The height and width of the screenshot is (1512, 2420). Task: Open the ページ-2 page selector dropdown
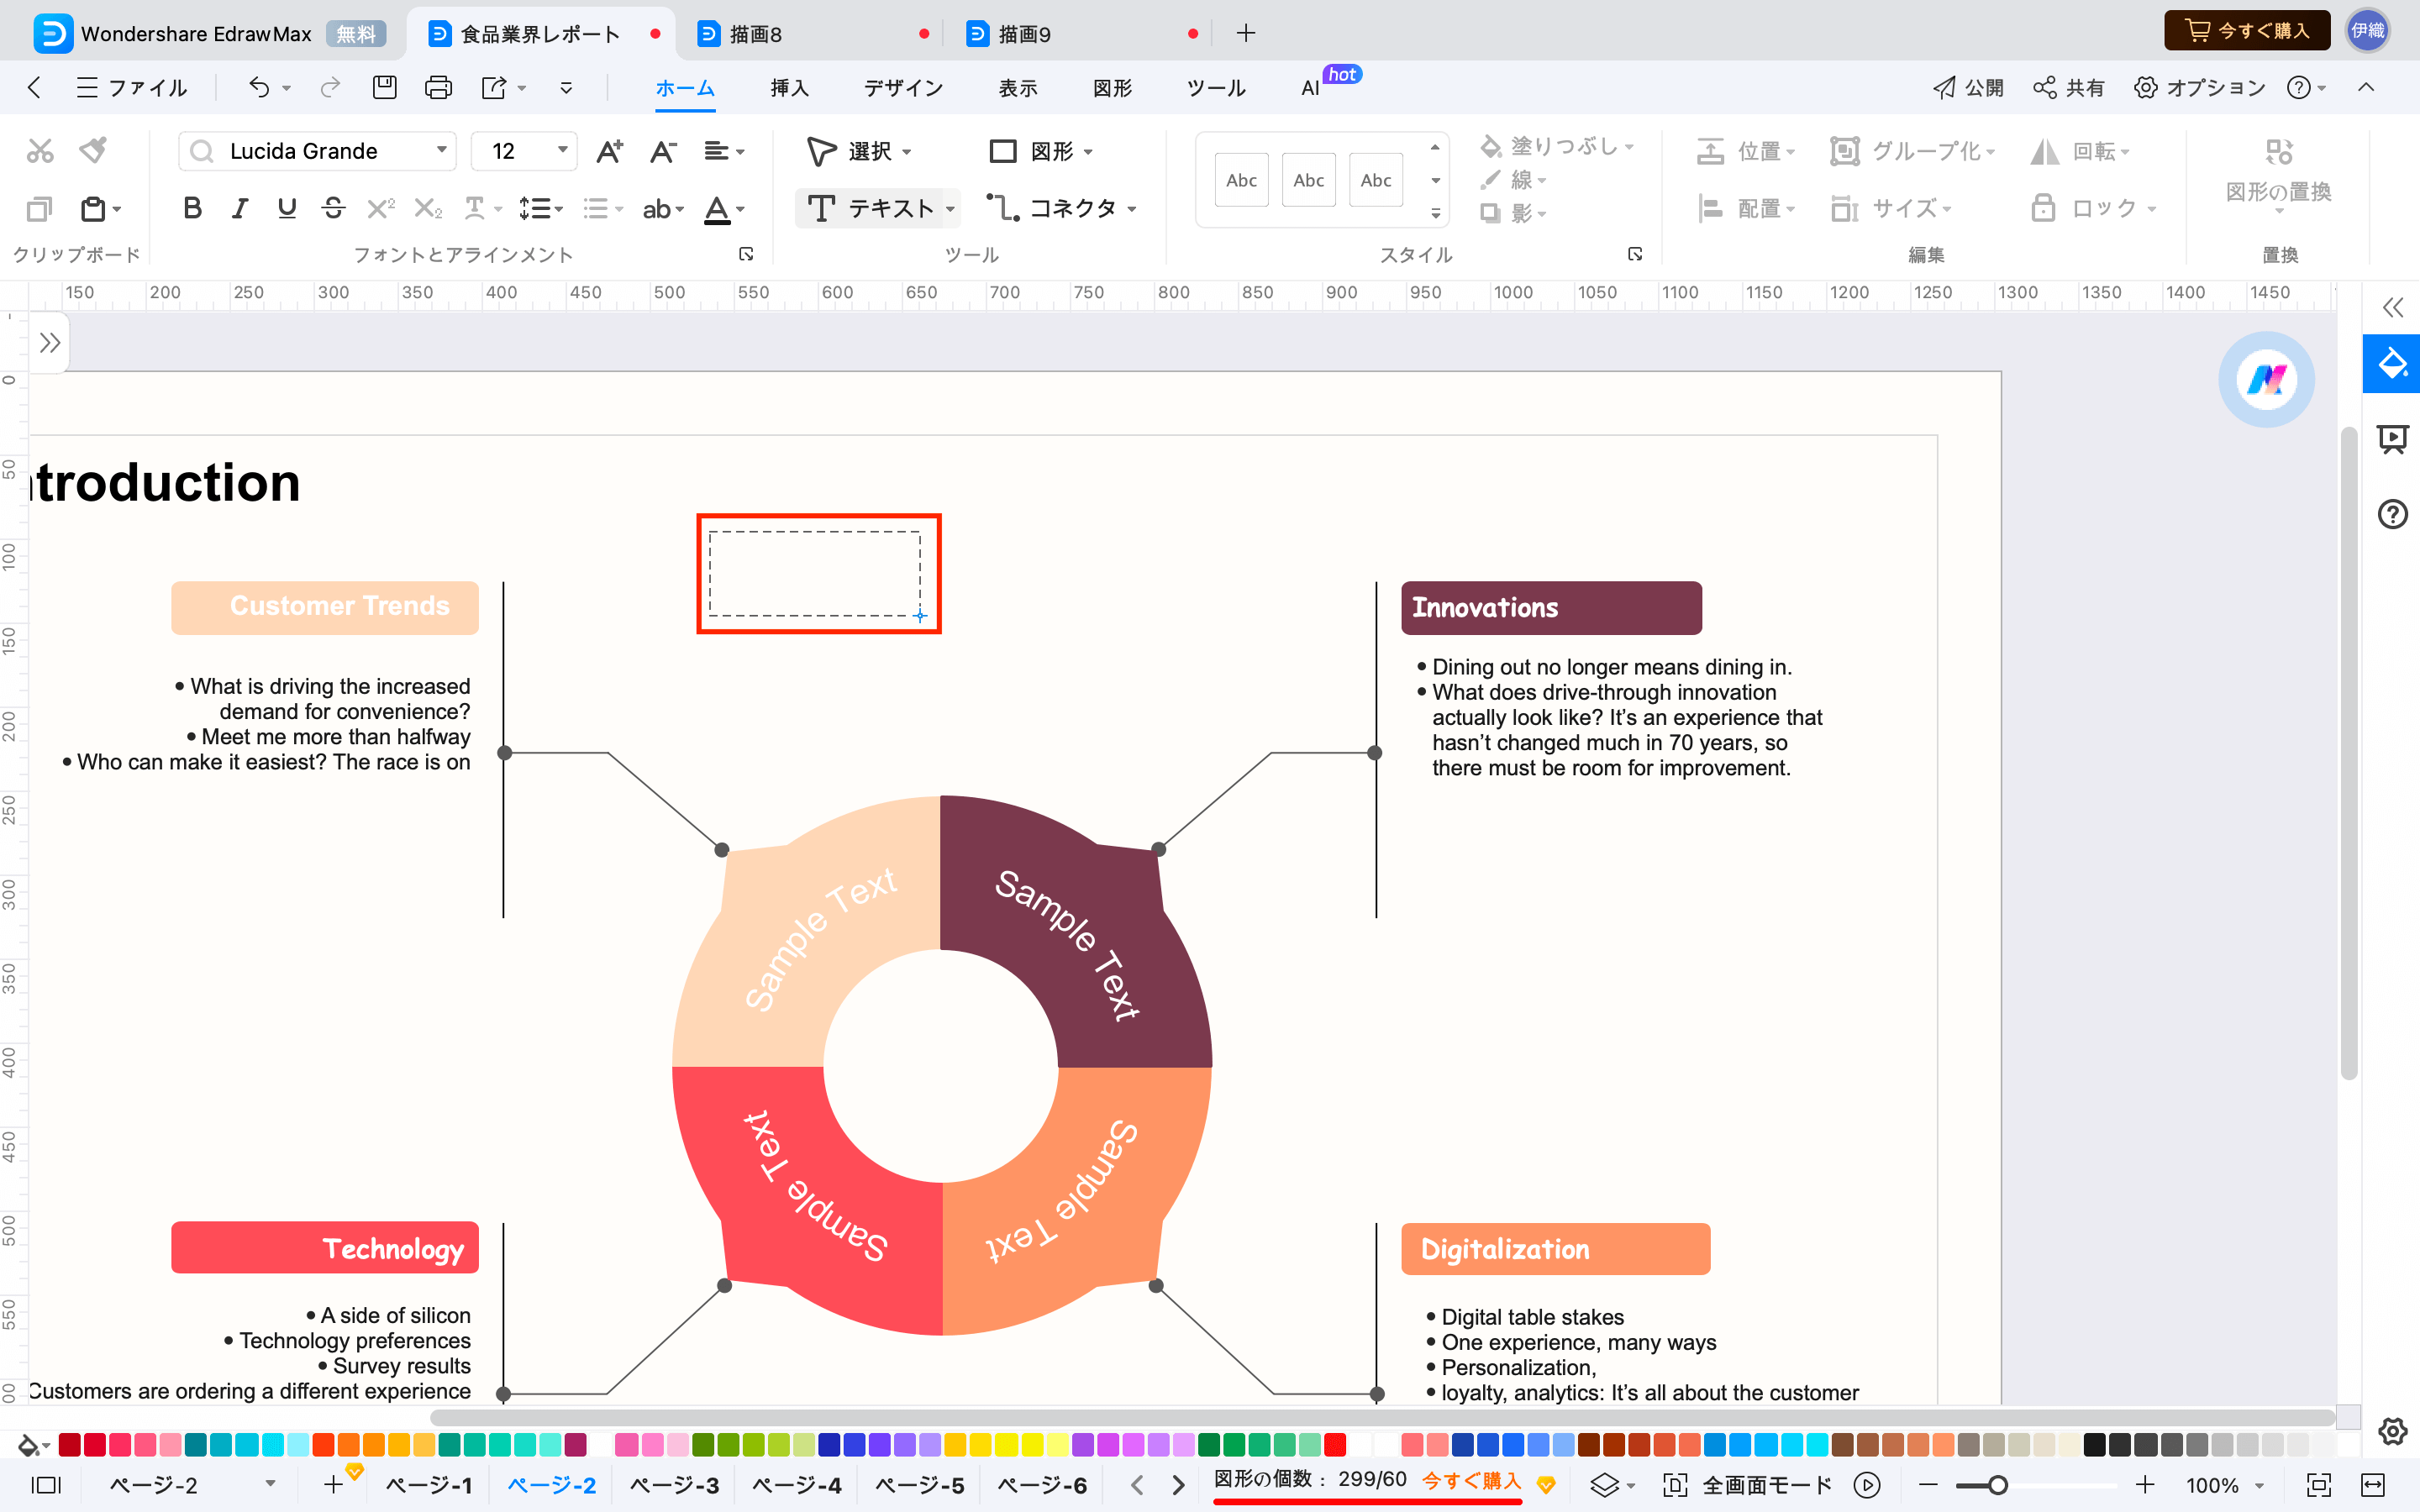pyautogui.click(x=270, y=1484)
